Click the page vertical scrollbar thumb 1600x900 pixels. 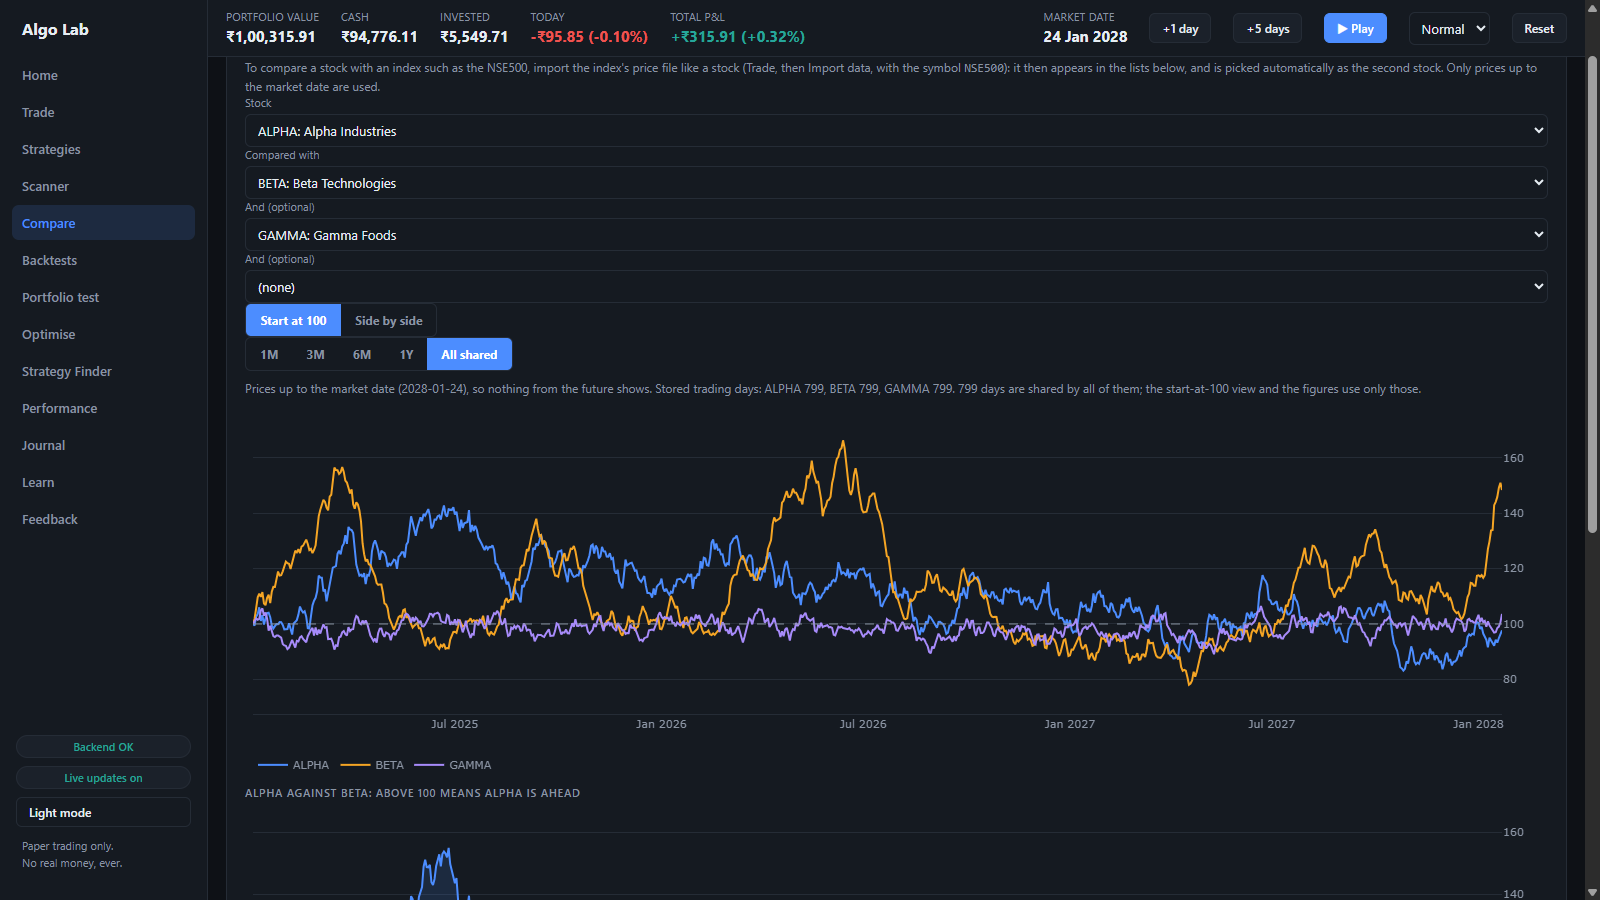1592,294
